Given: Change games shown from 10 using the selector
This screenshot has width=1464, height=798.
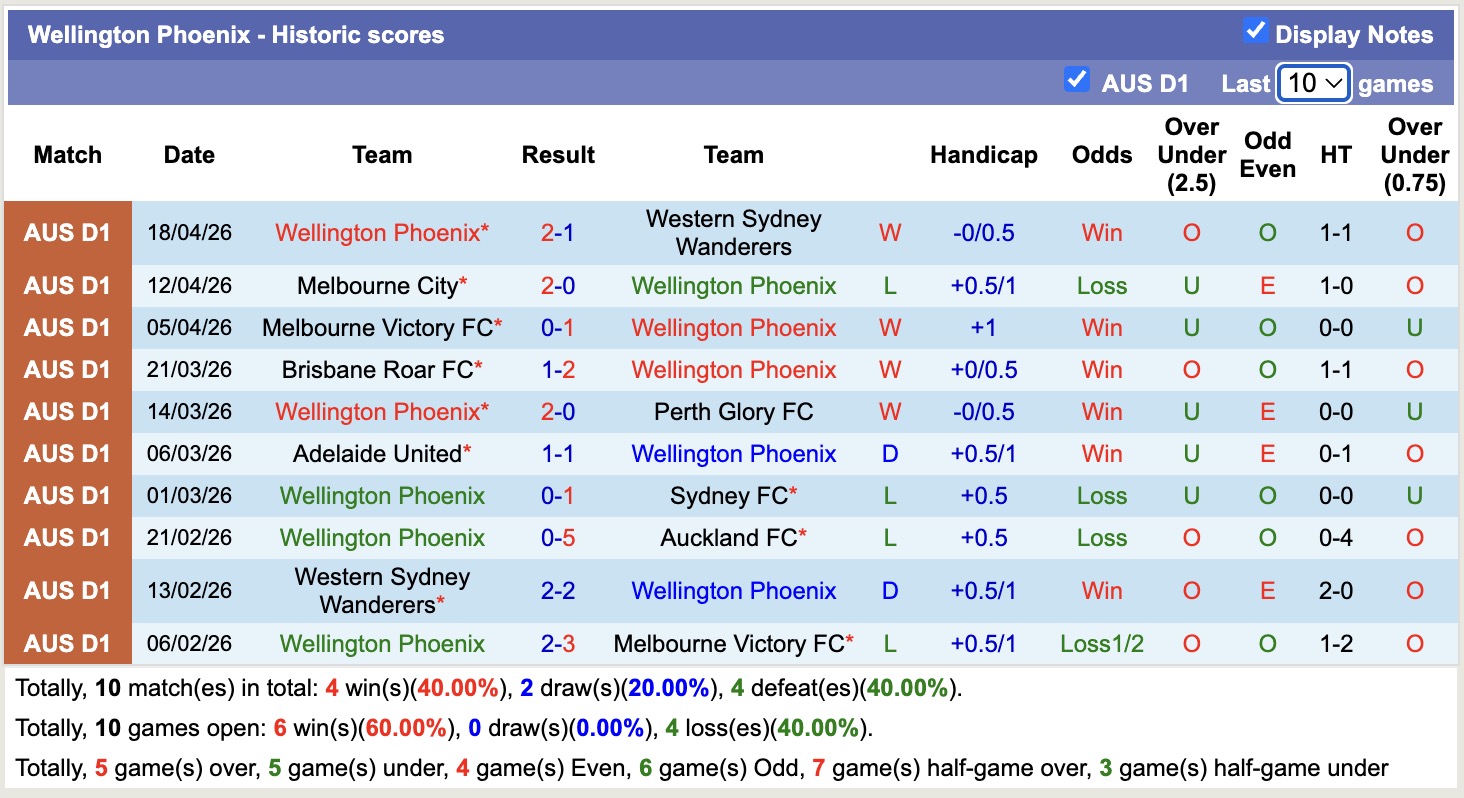Looking at the screenshot, I should [x=1313, y=83].
